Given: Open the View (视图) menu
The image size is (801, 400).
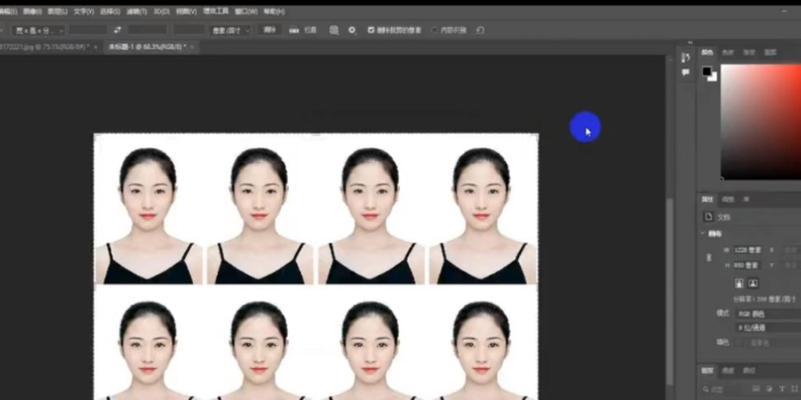Looking at the screenshot, I should point(186,11).
